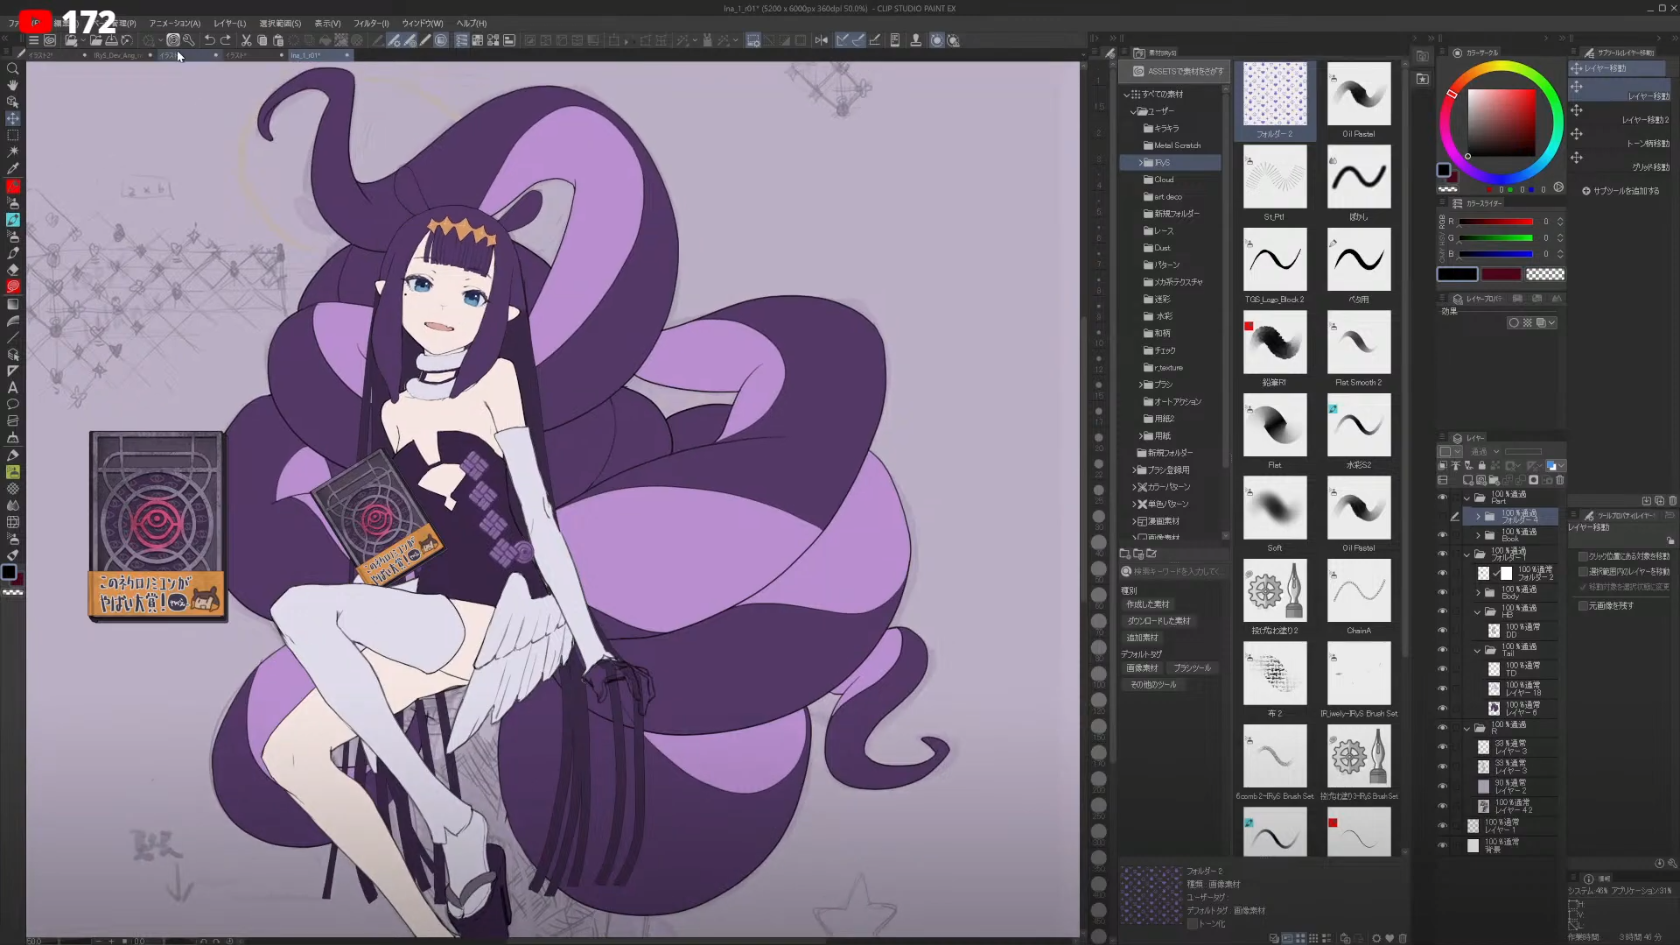Select the Eraser tool
Image resolution: width=1680 pixels, height=945 pixels.
[x=13, y=269]
